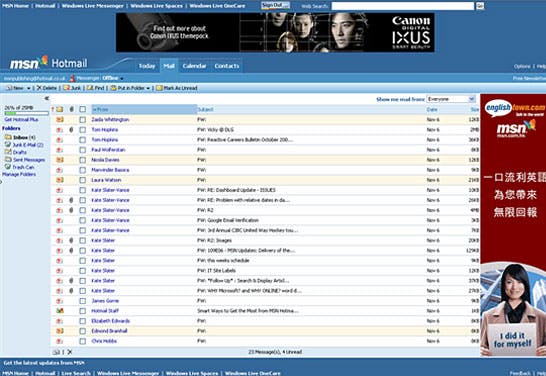546x376 pixels.
Task: Tick the checkbox beside Hotmail Staff message
Action: click(x=83, y=311)
